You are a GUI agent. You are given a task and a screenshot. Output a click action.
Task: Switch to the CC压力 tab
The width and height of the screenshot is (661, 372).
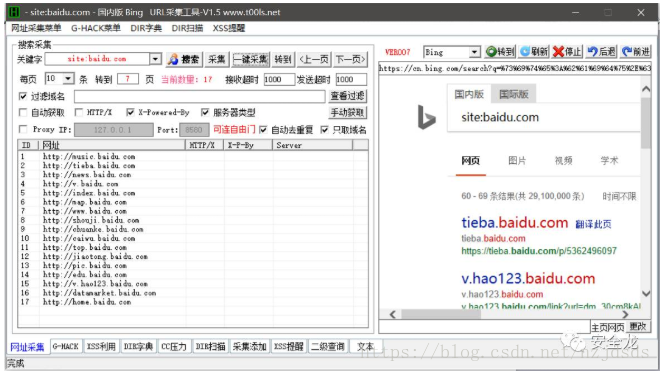(x=174, y=347)
